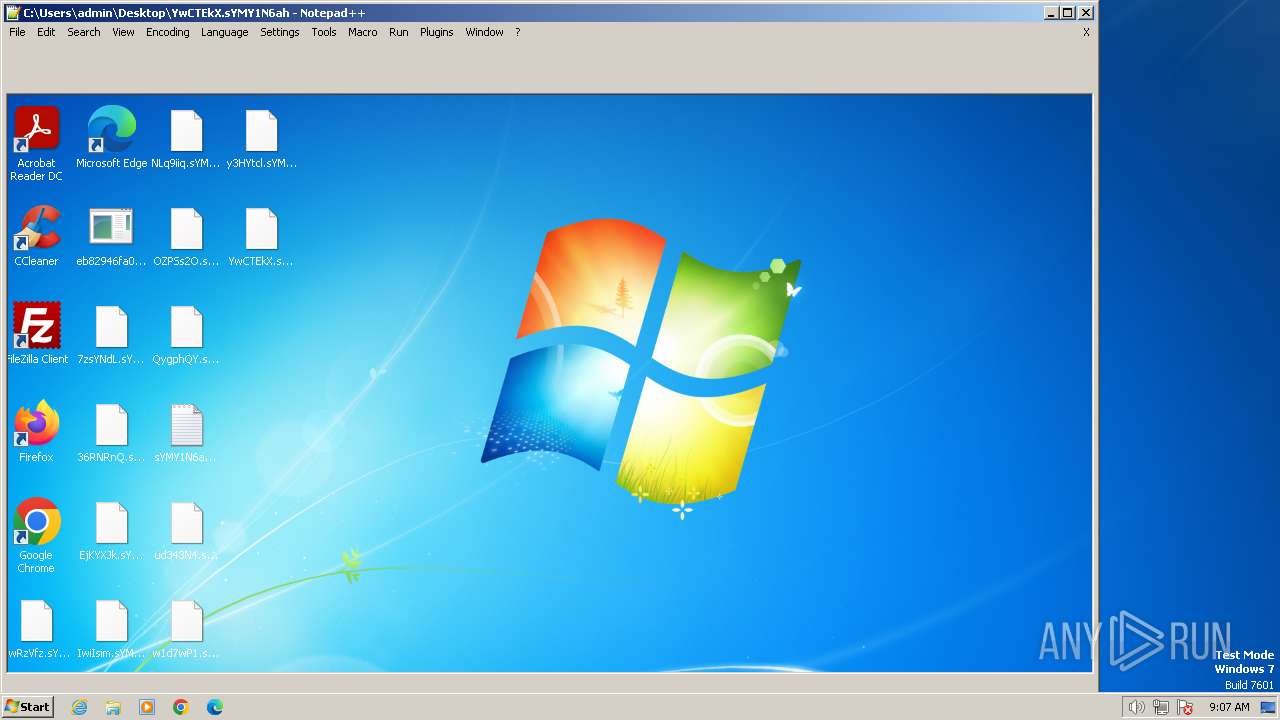Select the FileZilla Client shortcut
Viewport: 1280px width, 720px height.
pyautogui.click(x=36, y=334)
